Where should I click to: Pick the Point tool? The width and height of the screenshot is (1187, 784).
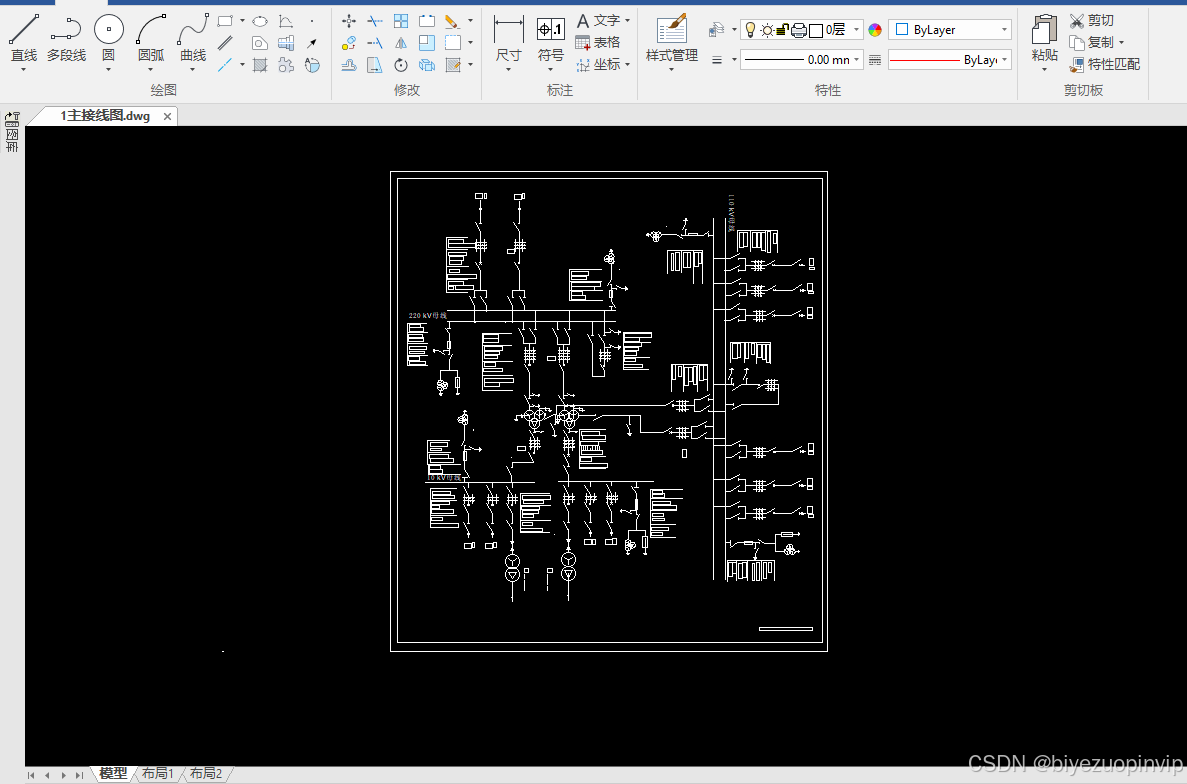coord(312,21)
